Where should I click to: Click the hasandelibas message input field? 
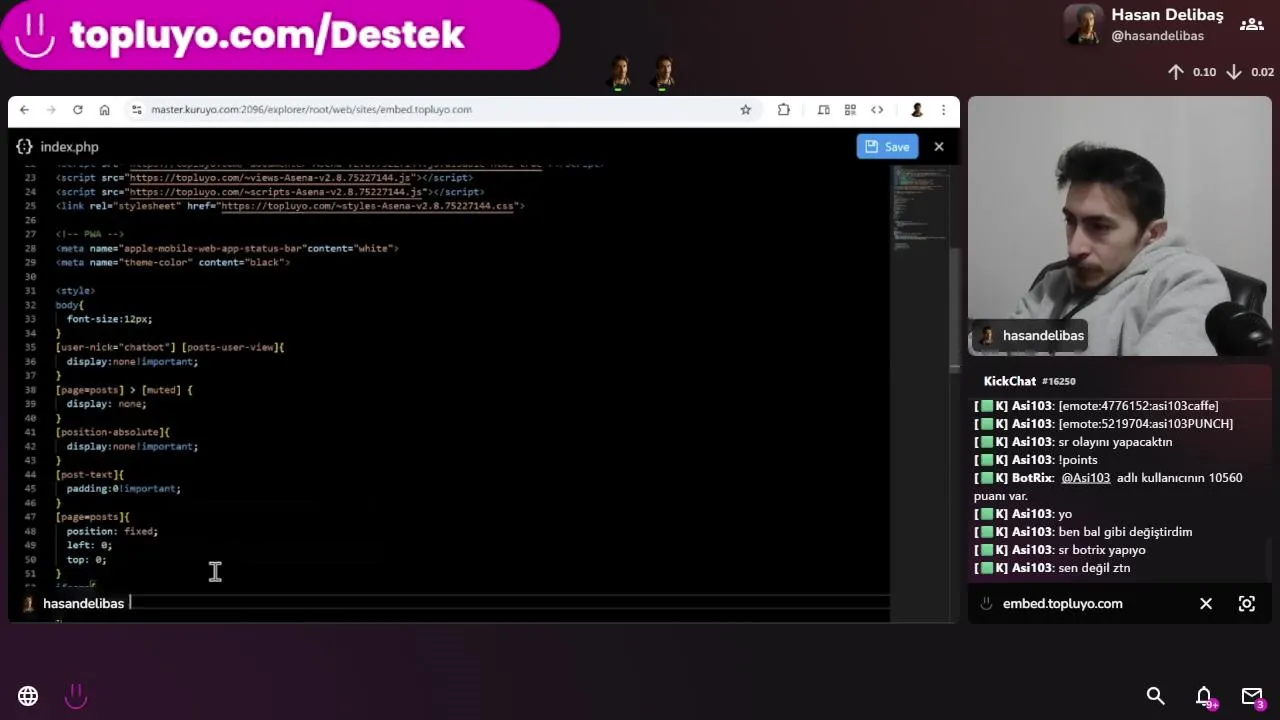click(x=508, y=603)
